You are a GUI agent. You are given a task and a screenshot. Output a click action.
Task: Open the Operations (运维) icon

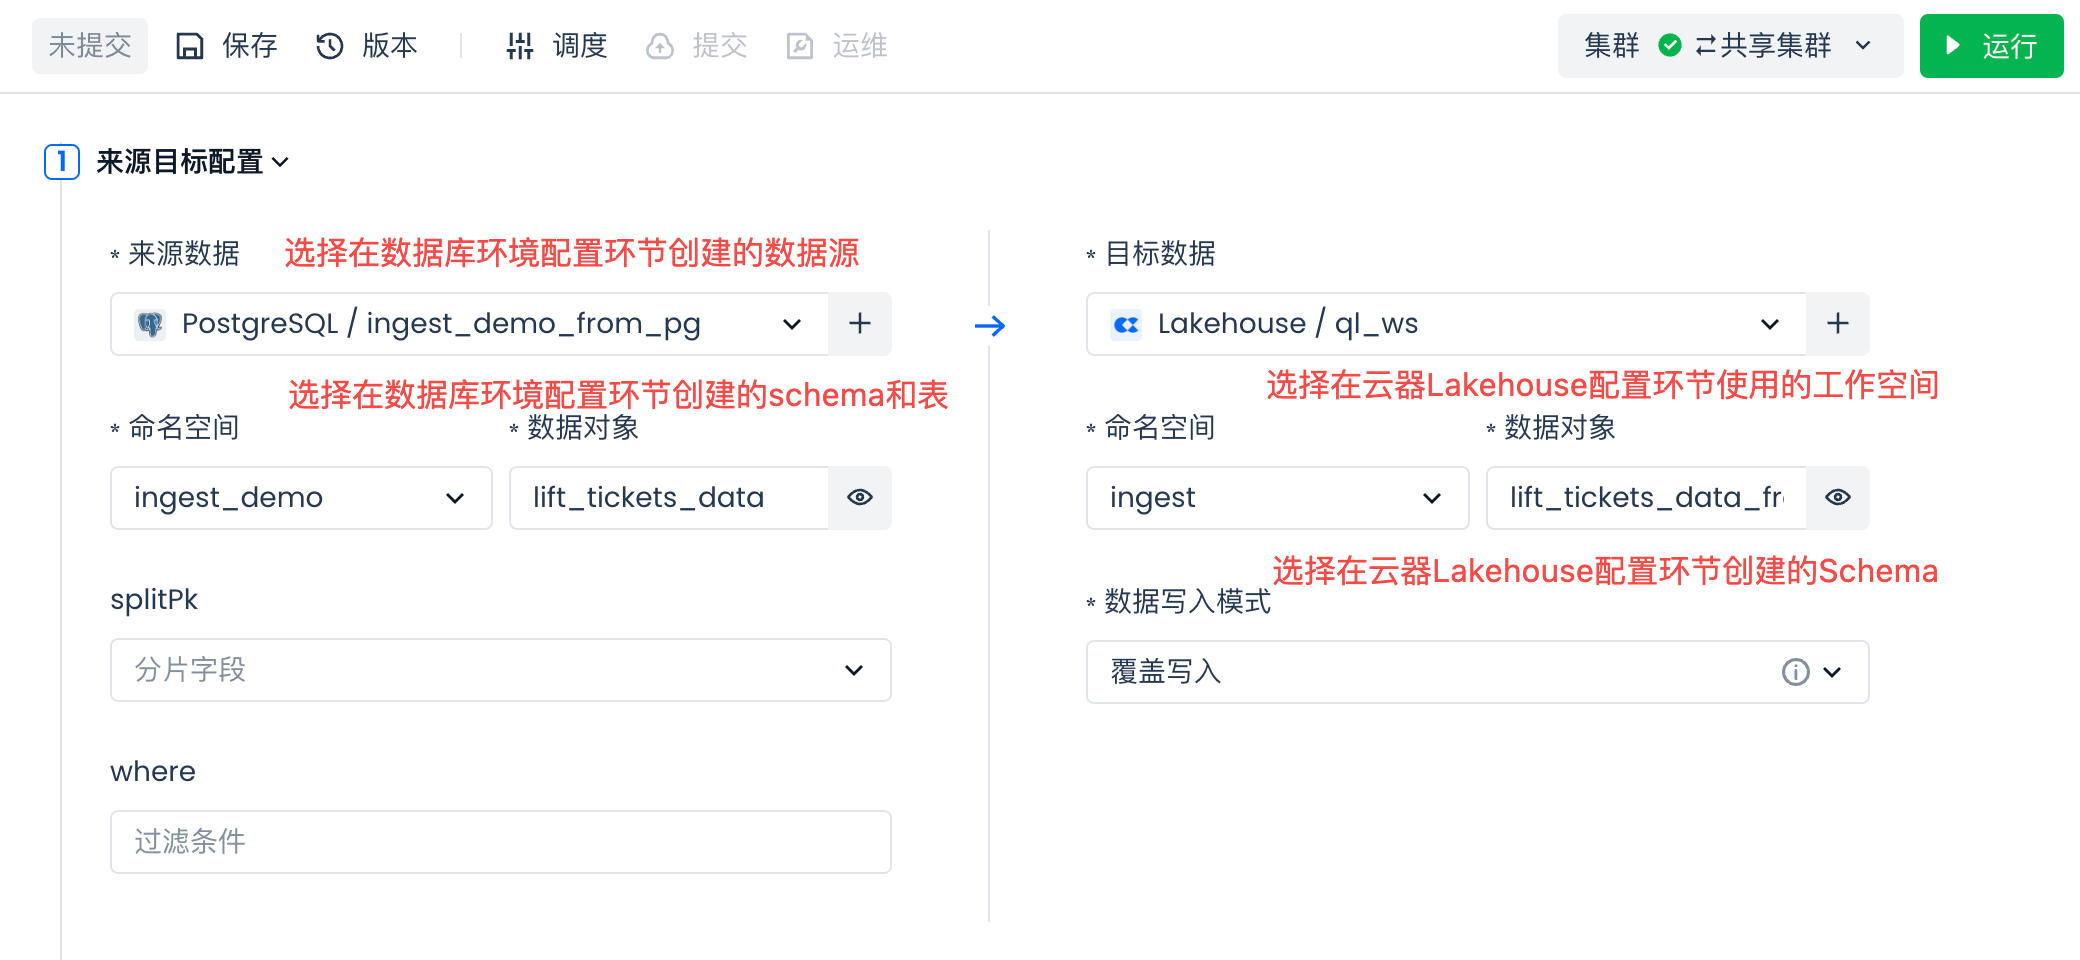pos(800,46)
